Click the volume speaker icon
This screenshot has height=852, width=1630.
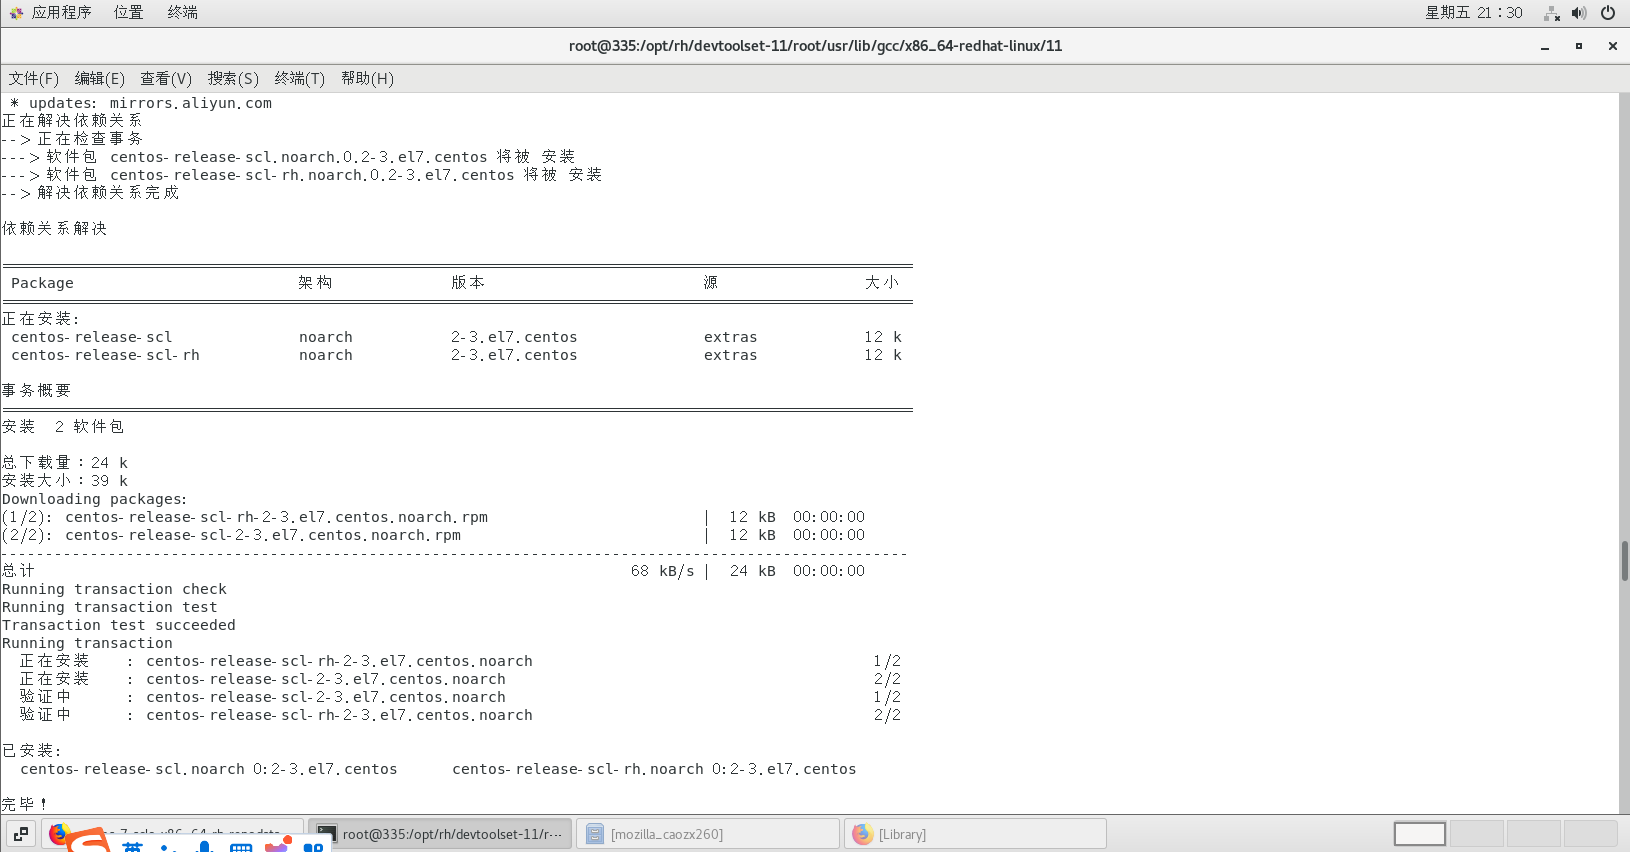pyautogui.click(x=1579, y=13)
